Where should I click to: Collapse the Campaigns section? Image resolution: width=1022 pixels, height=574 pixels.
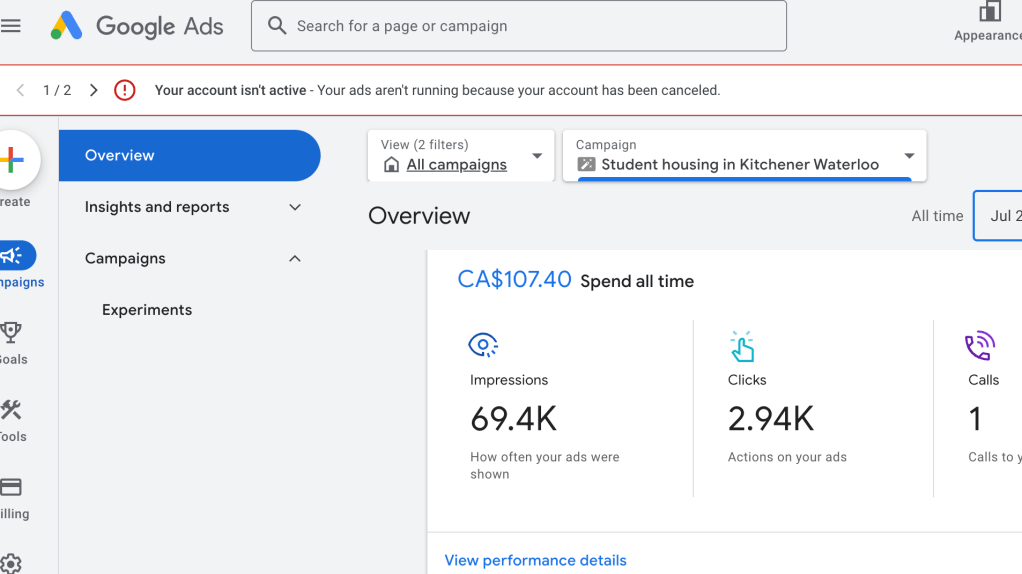pyautogui.click(x=294, y=258)
